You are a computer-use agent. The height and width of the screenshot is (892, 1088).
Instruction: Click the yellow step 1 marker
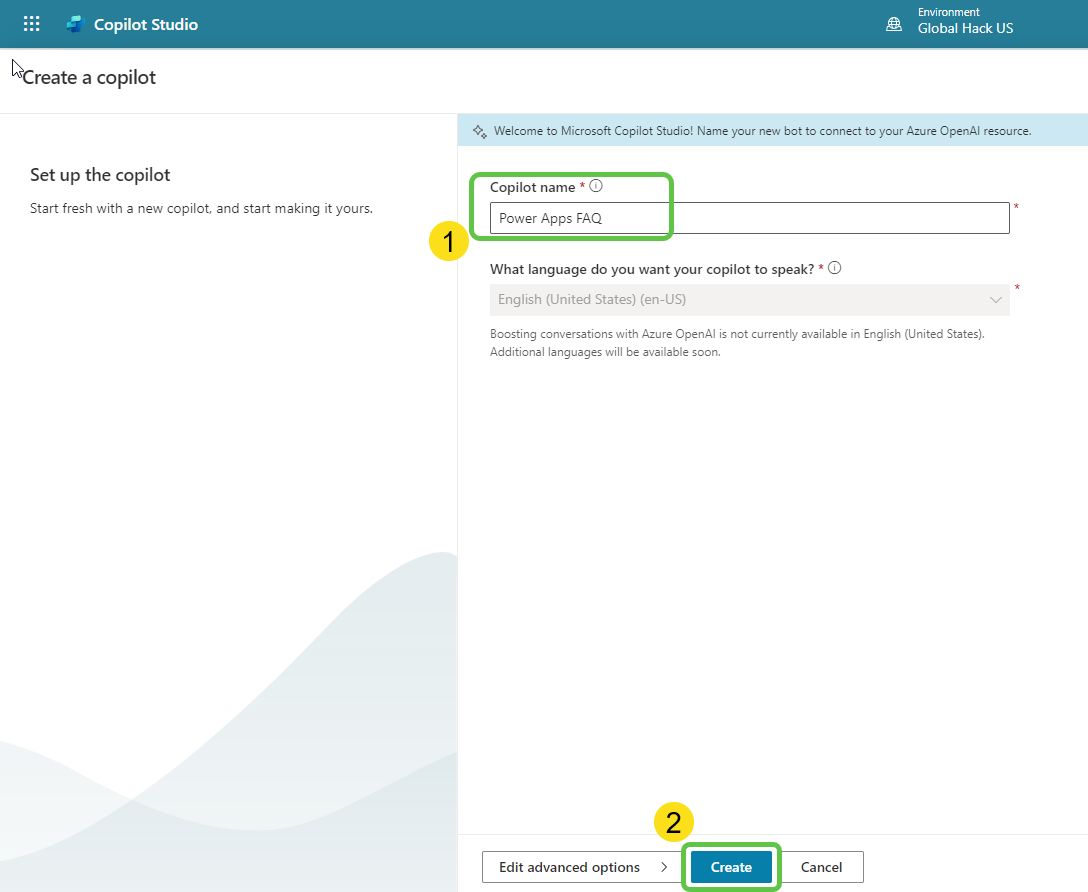[449, 241]
